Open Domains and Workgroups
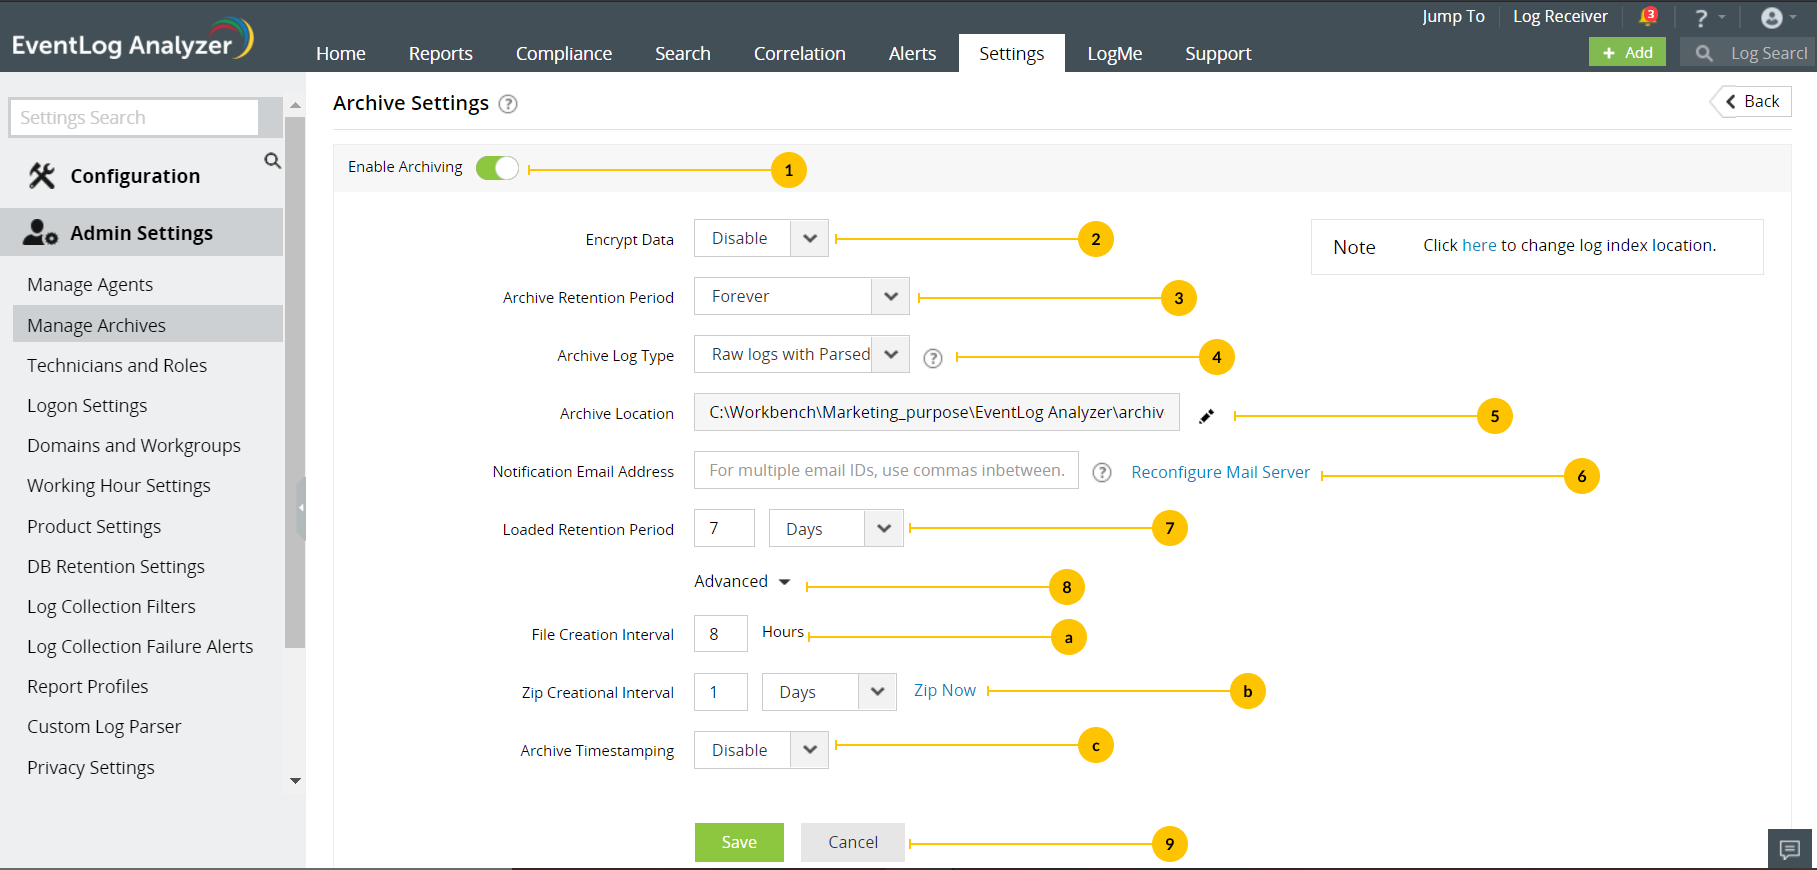 tap(134, 445)
